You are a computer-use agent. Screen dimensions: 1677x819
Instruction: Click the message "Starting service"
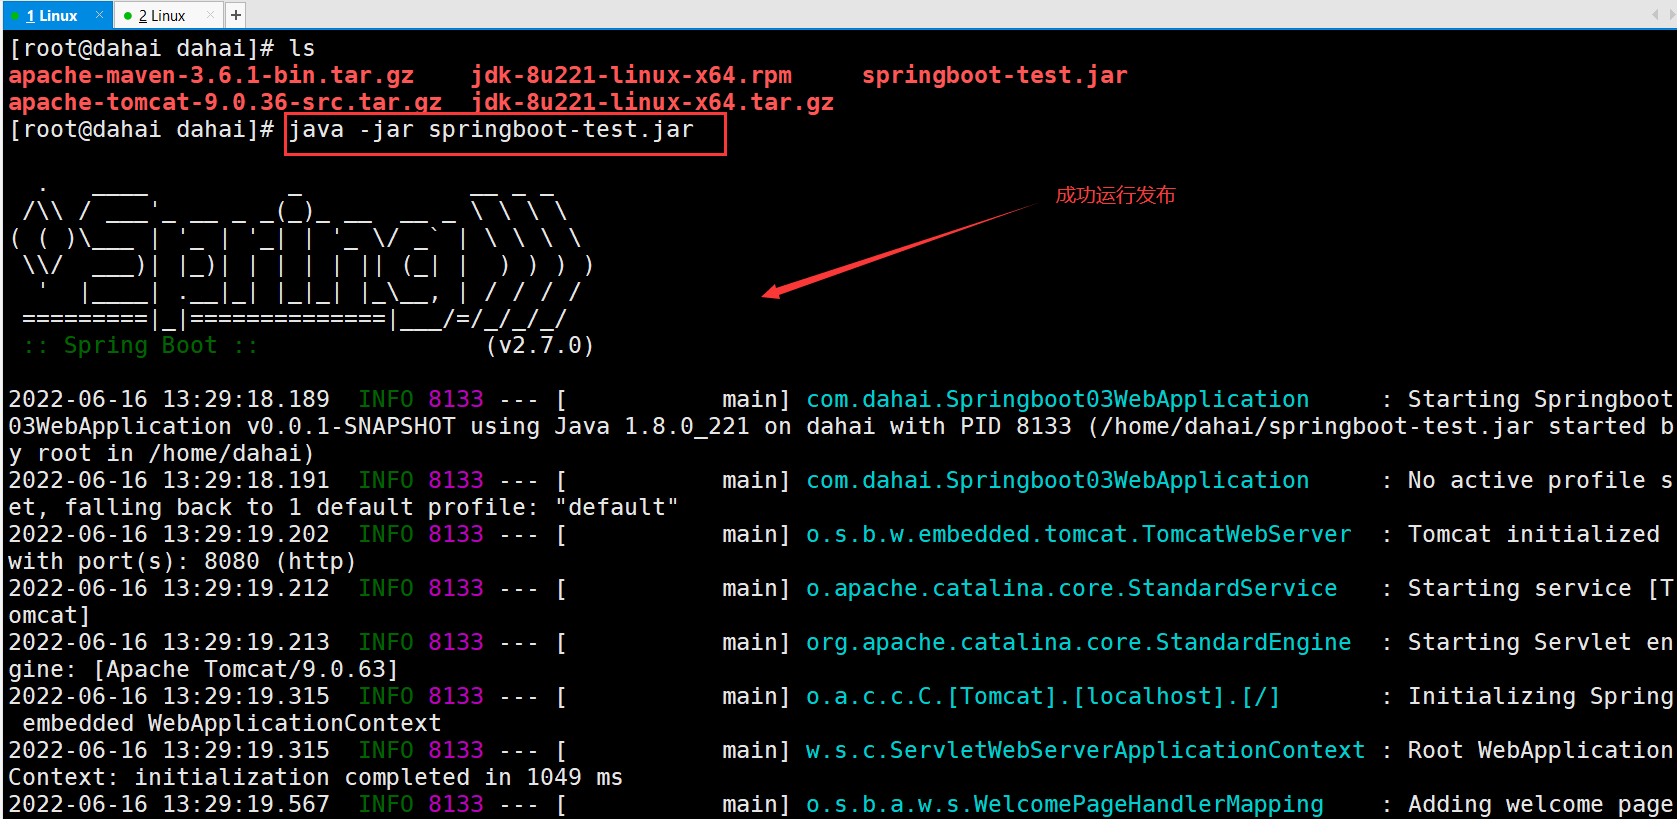(x=1520, y=589)
